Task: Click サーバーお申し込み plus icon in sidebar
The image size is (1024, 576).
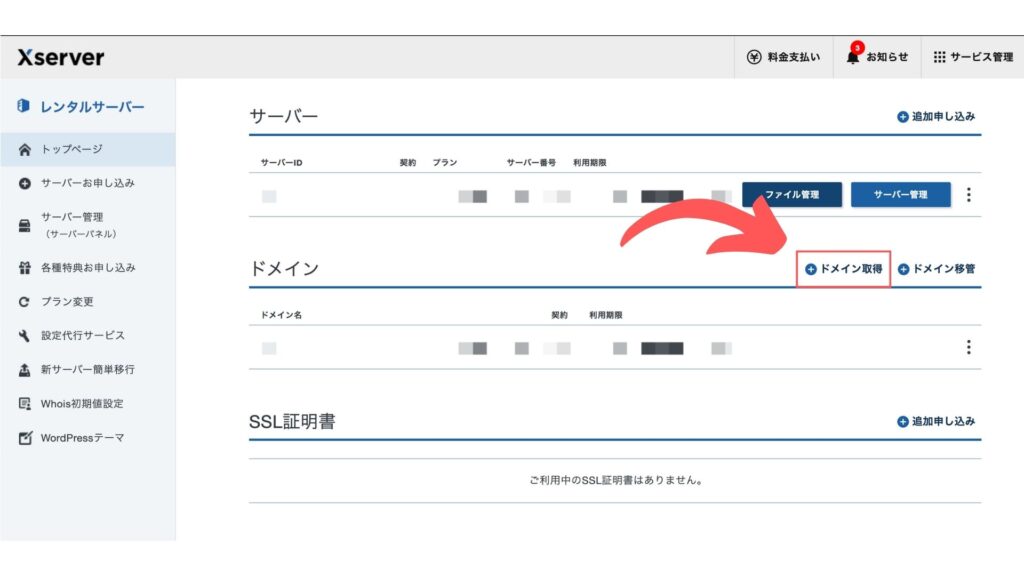Action: click(25, 184)
